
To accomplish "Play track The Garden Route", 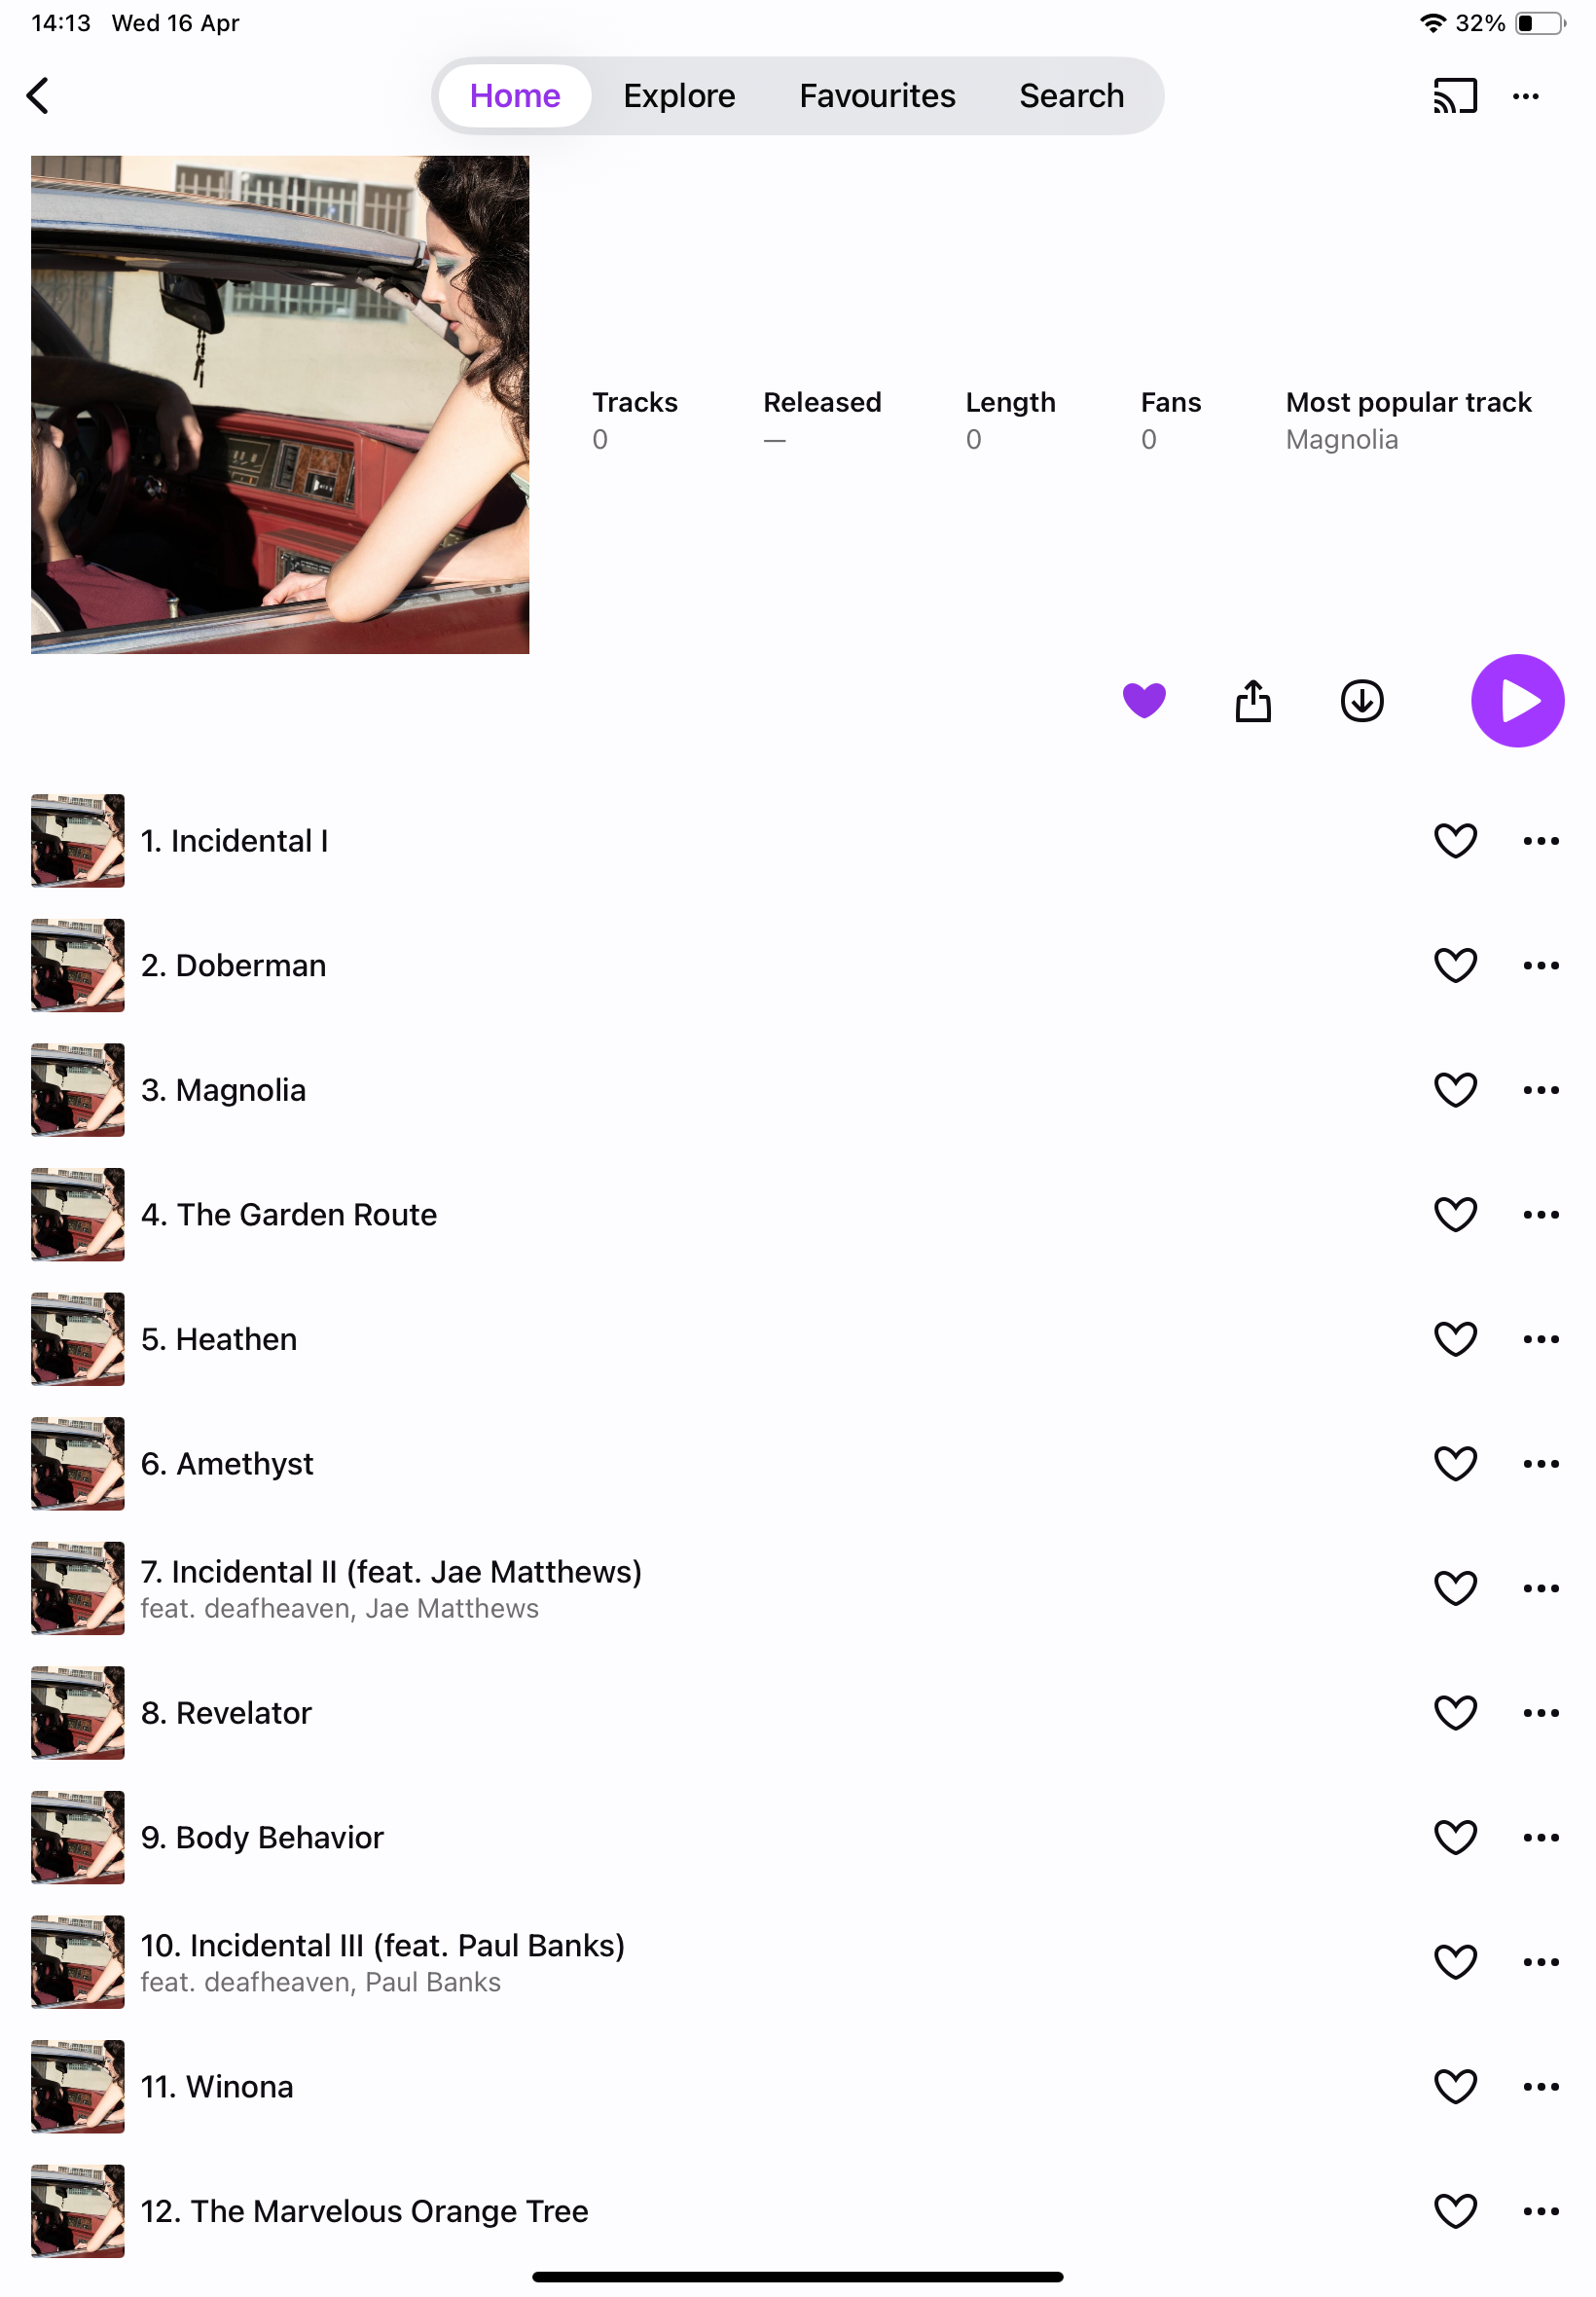I will pos(288,1214).
